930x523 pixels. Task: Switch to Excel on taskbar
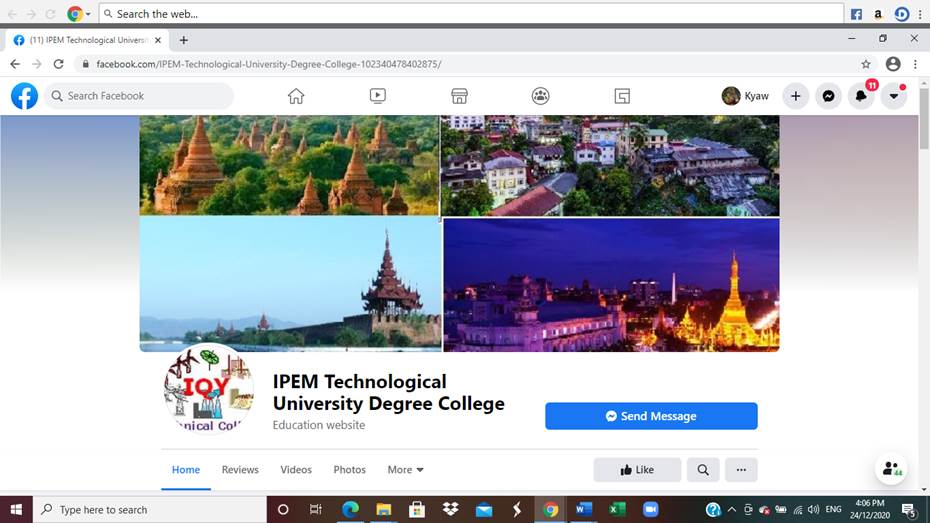point(617,510)
